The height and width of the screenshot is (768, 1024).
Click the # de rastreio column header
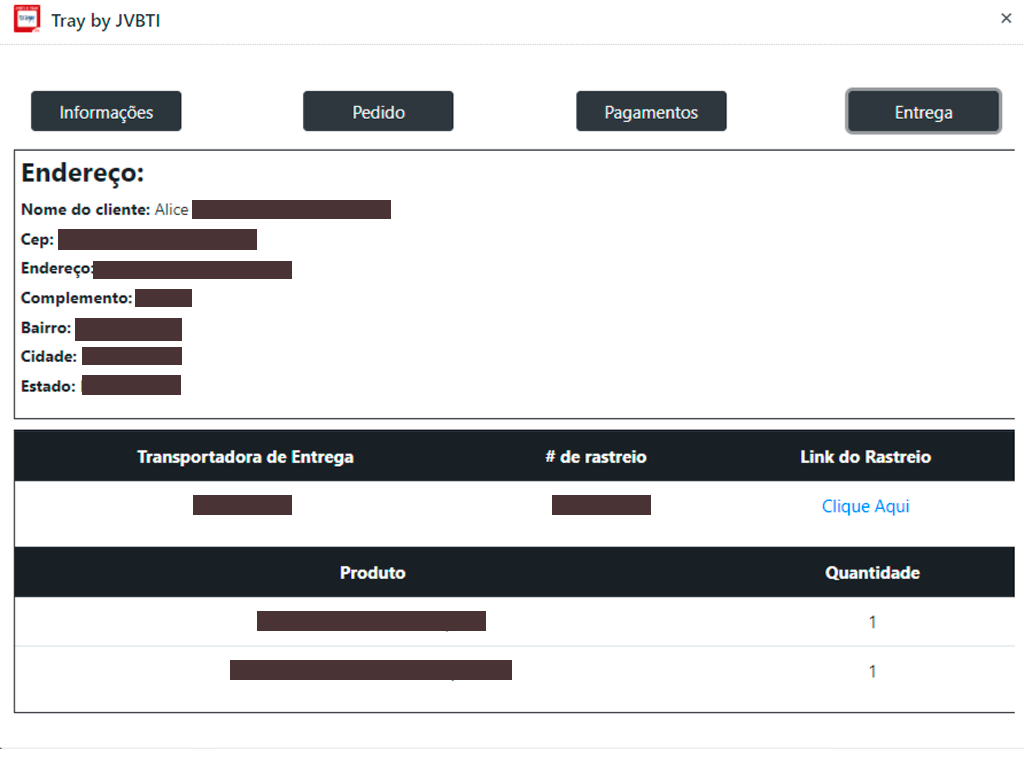coord(596,457)
